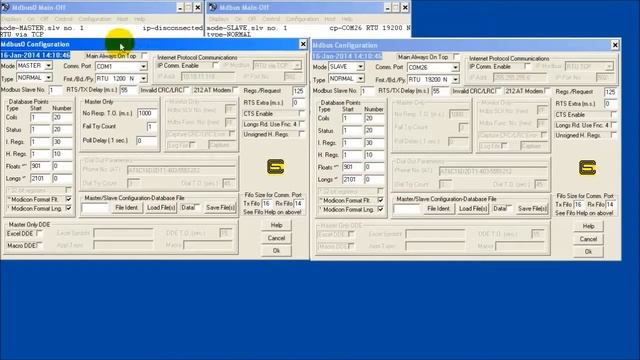The image size is (640, 360).
Task: Open the Fmt./Bd./Py. RTU 19200 N dropdown
Action: [x=455, y=80]
